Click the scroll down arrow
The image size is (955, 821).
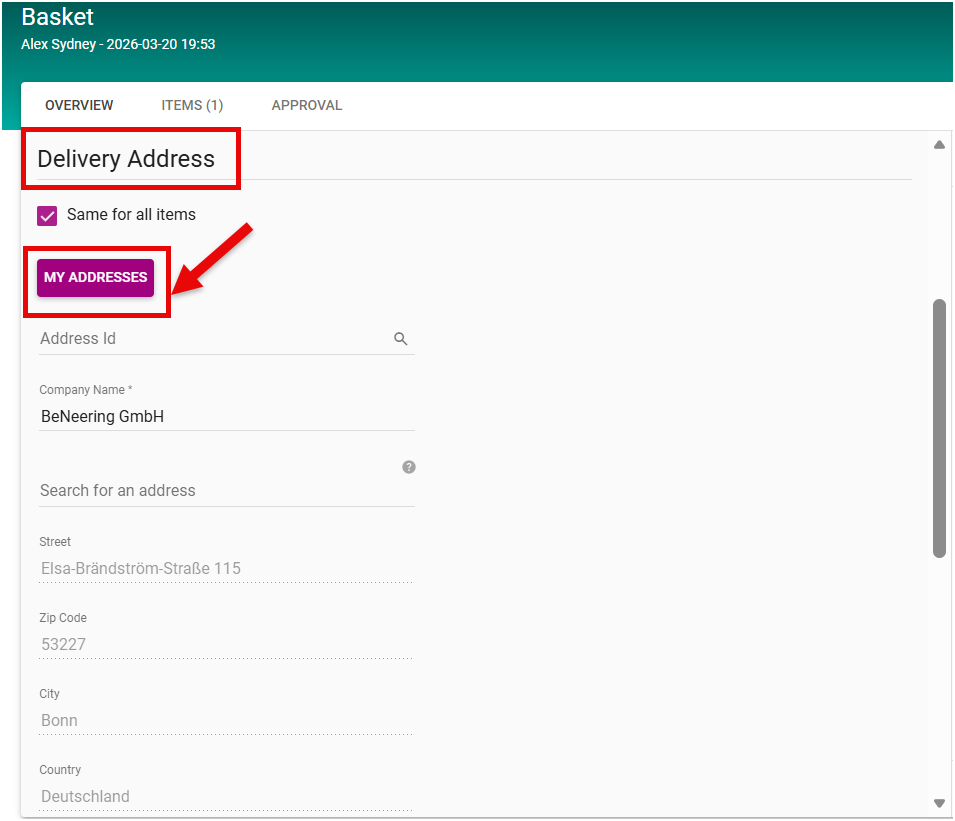939,802
